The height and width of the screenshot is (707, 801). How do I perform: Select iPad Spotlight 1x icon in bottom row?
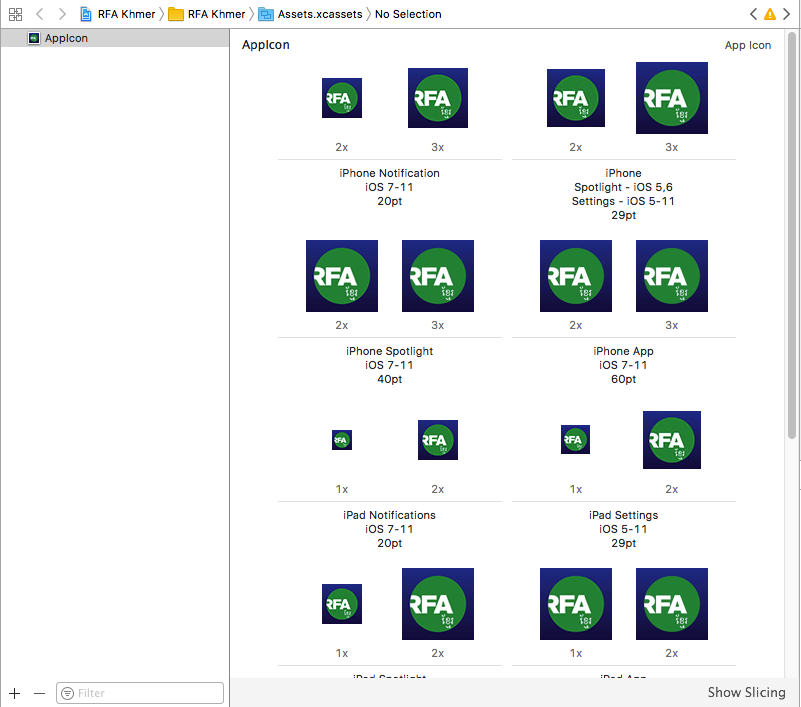pyautogui.click(x=342, y=604)
